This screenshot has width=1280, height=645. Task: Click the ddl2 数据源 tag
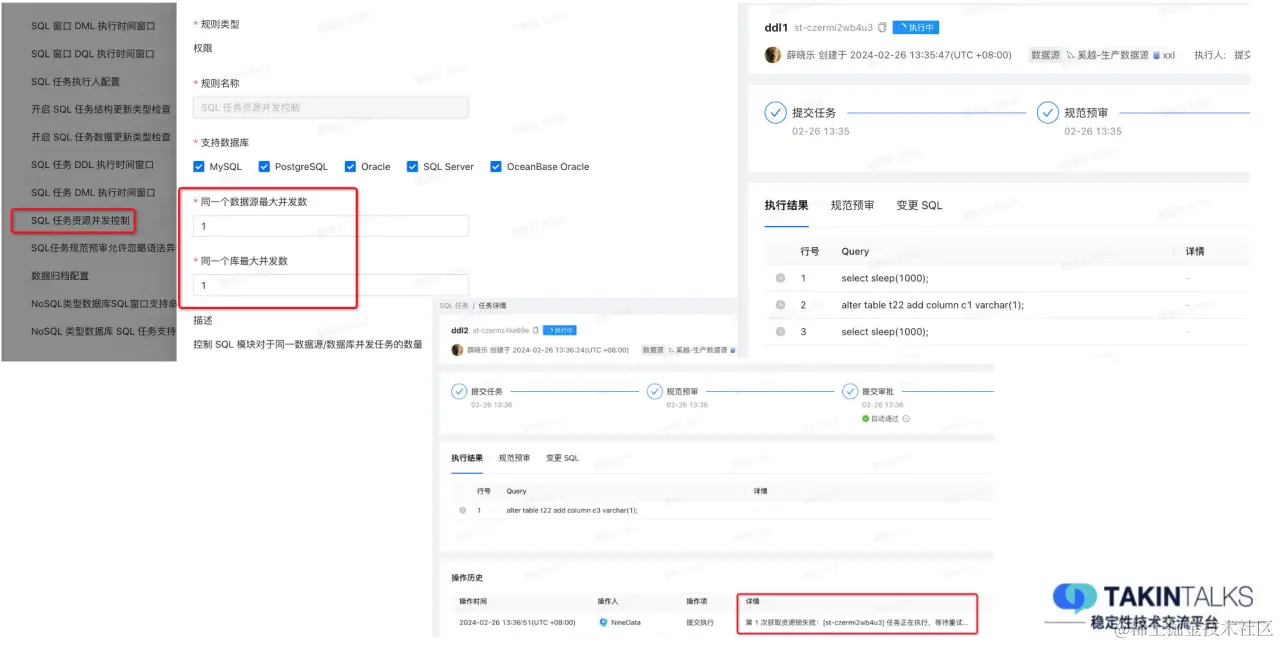click(x=652, y=350)
